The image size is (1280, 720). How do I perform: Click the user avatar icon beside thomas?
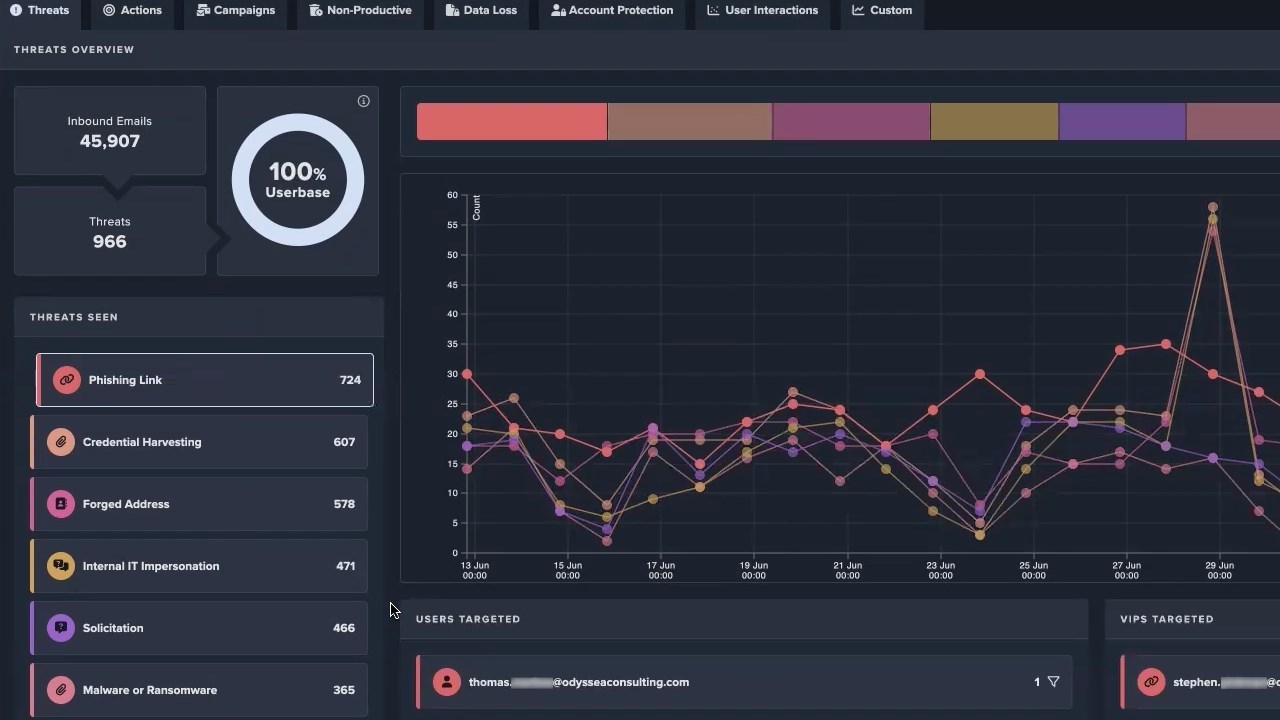pos(447,682)
